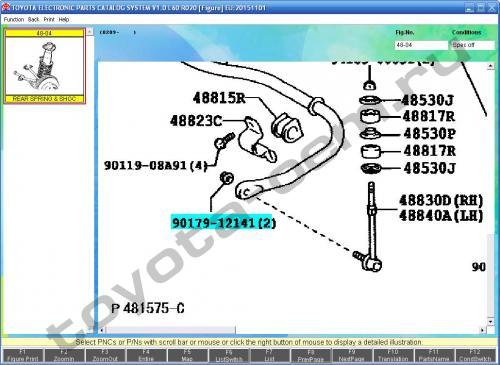500x365 pixels.
Task: Click the Fig.No. field showing 48-04
Action: 421,45
